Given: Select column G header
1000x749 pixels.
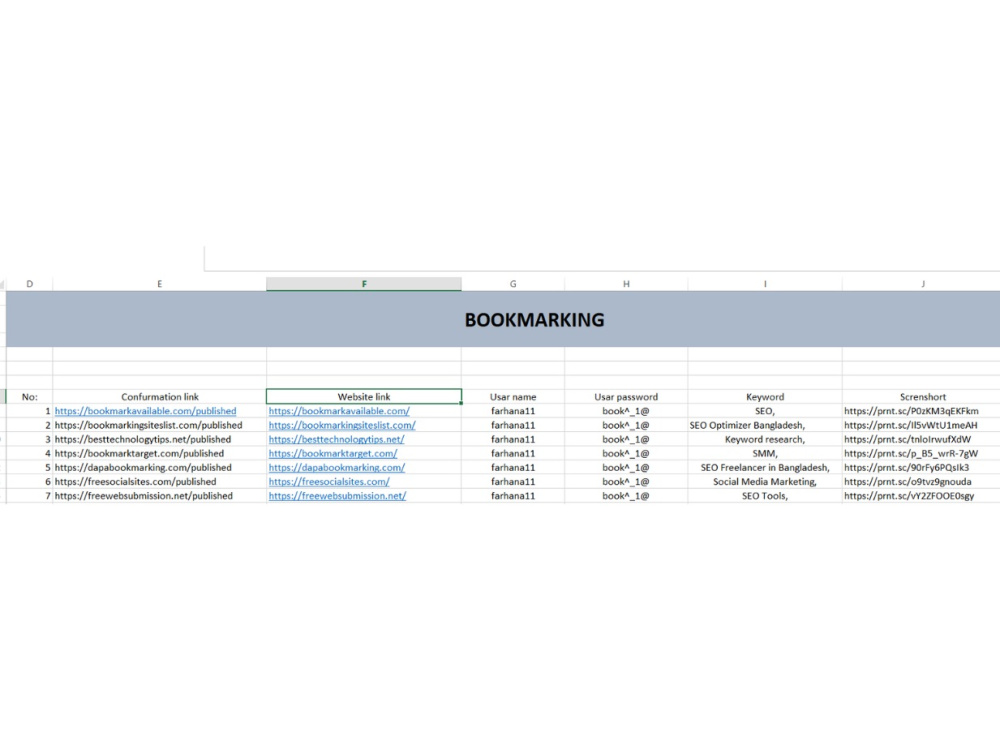Looking at the screenshot, I should pos(513,284).
